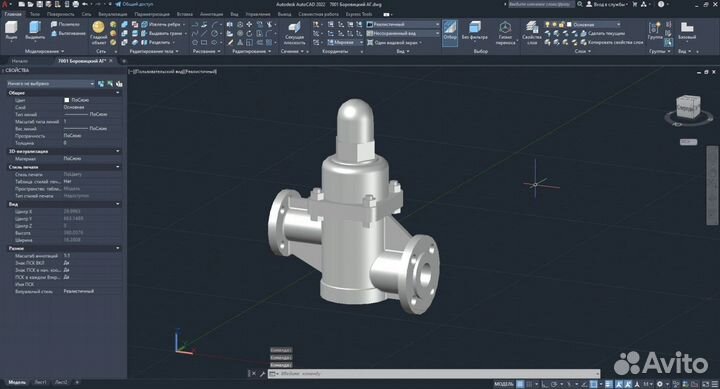This screenshot has height=389, width=720.
Task: Click Make Current (Сделать текущим) layer button
Action: pyautogui.click(x=602, y=34)
